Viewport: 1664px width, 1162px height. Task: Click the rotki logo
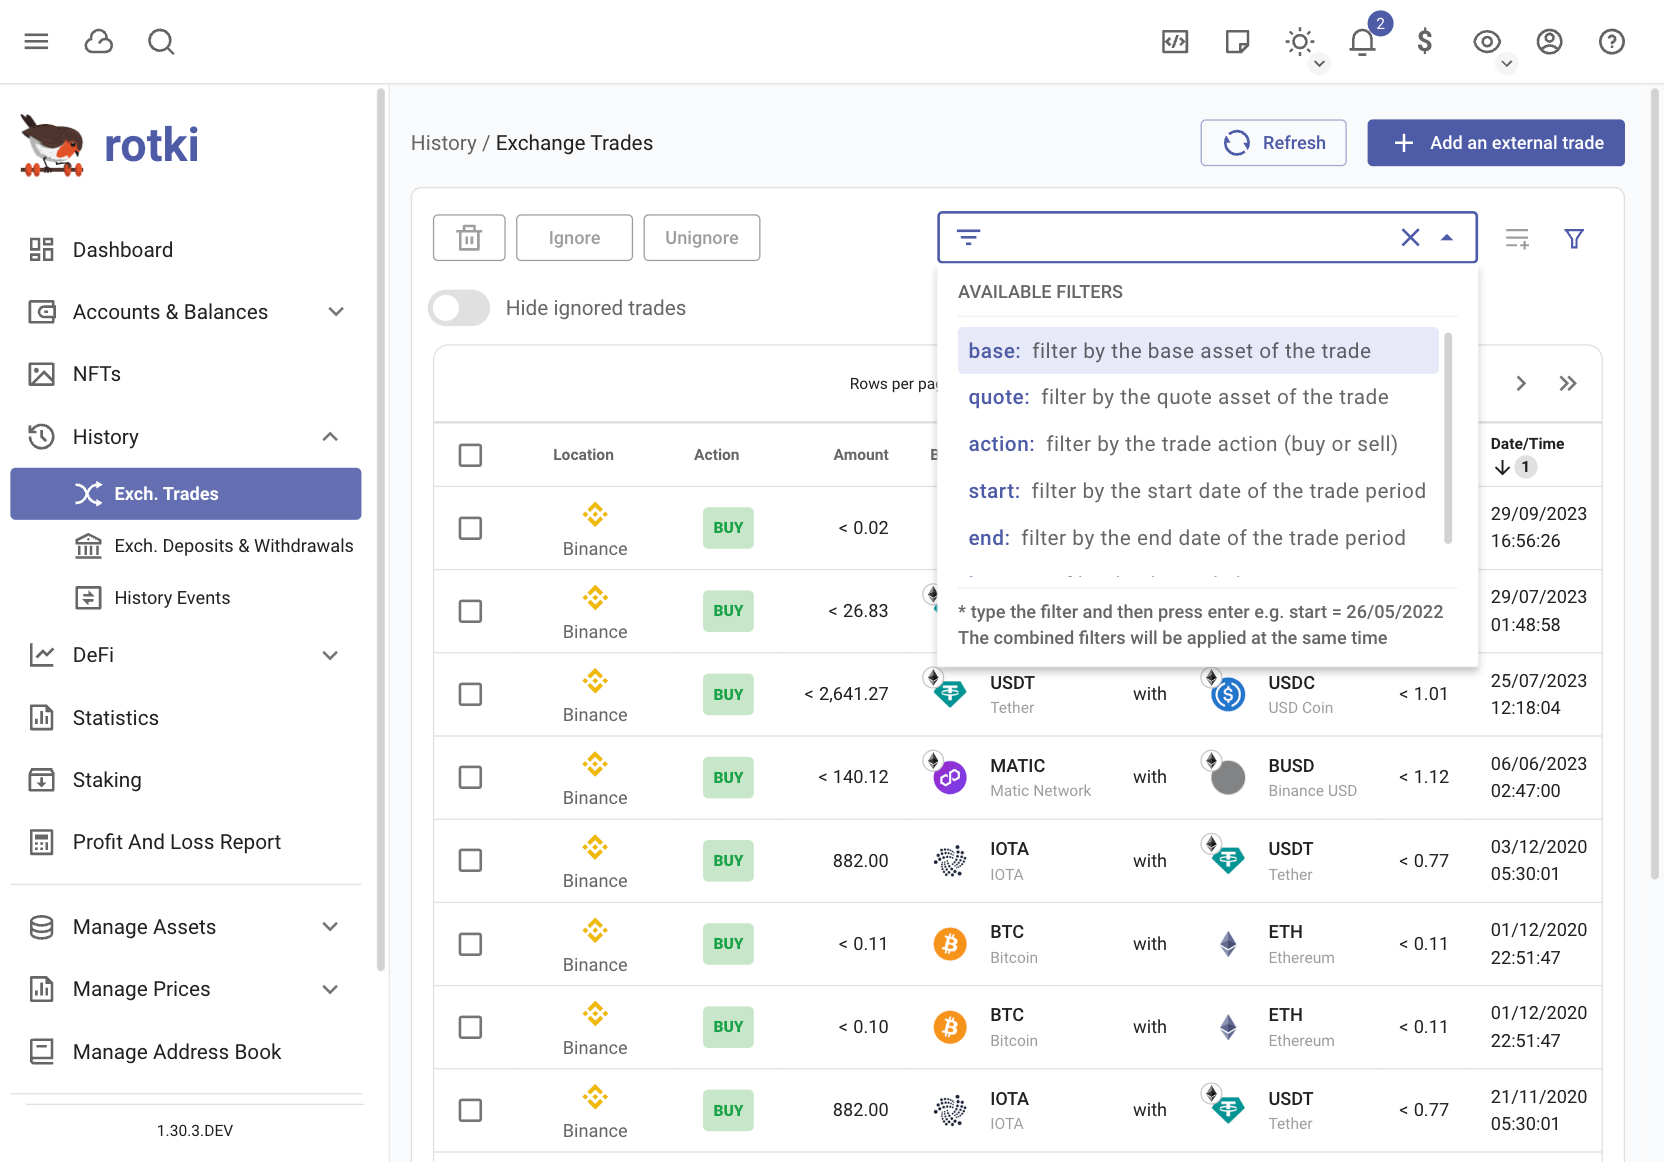(110, 145)
